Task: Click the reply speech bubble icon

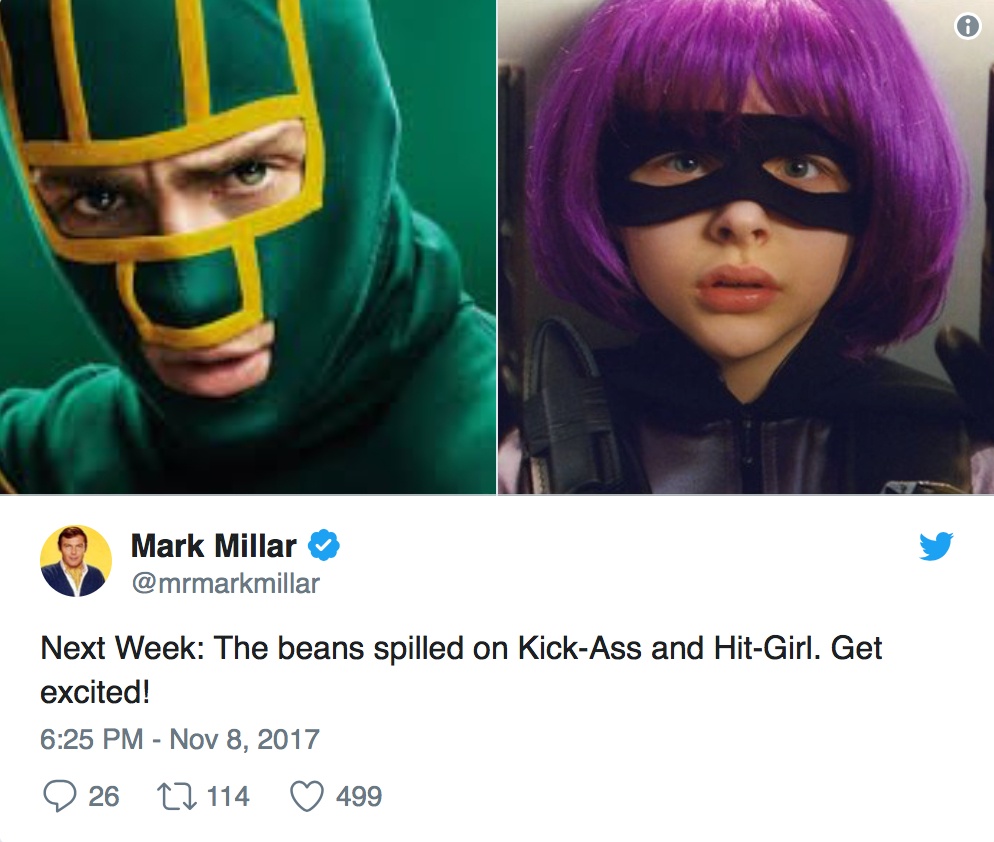Action: (x=60, y=796)
